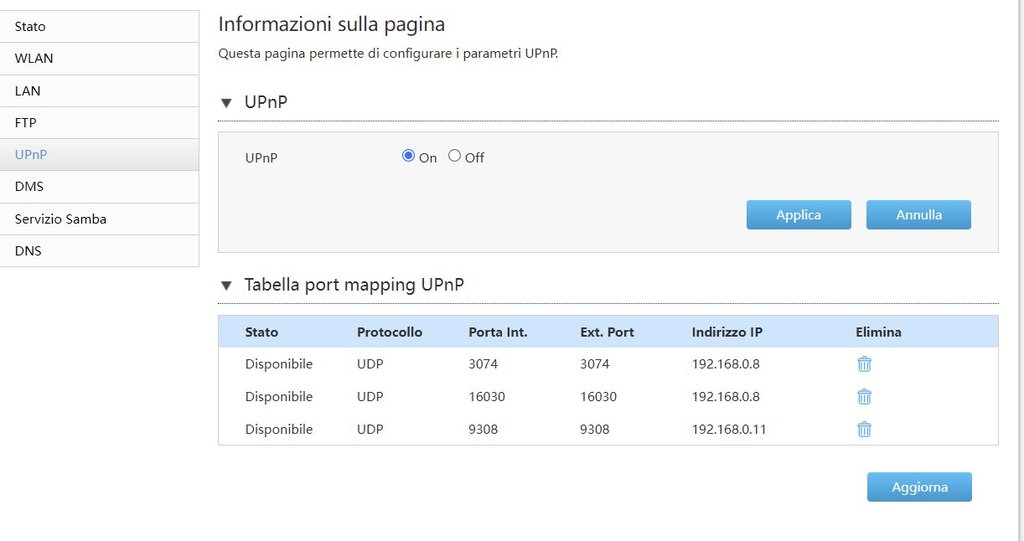This screenshot has width=1024, height=541.
Task: Open the Stato sidebar menu
Action: click(x=99, y=27)
